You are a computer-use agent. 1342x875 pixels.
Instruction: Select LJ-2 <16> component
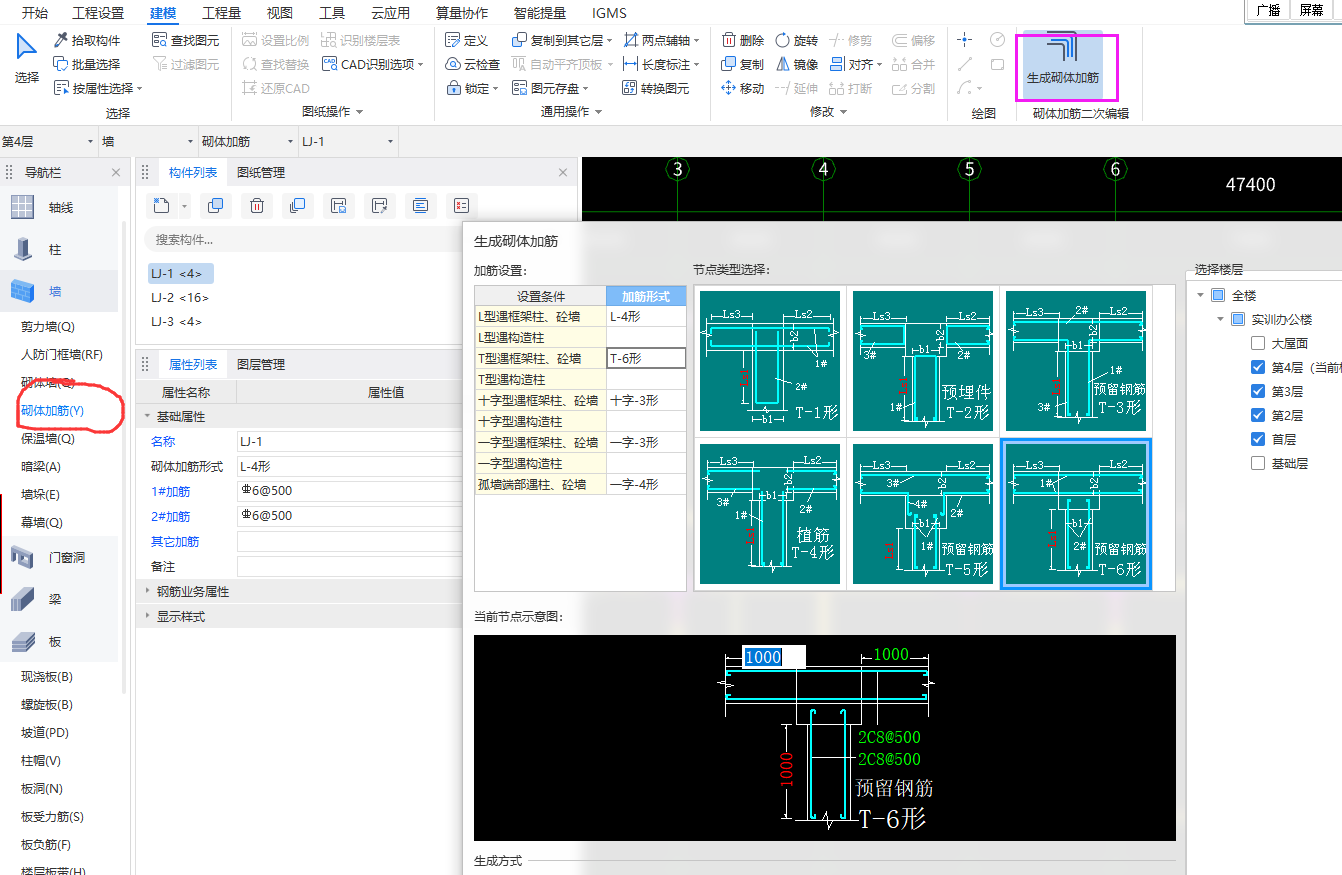tap(180, 297)
